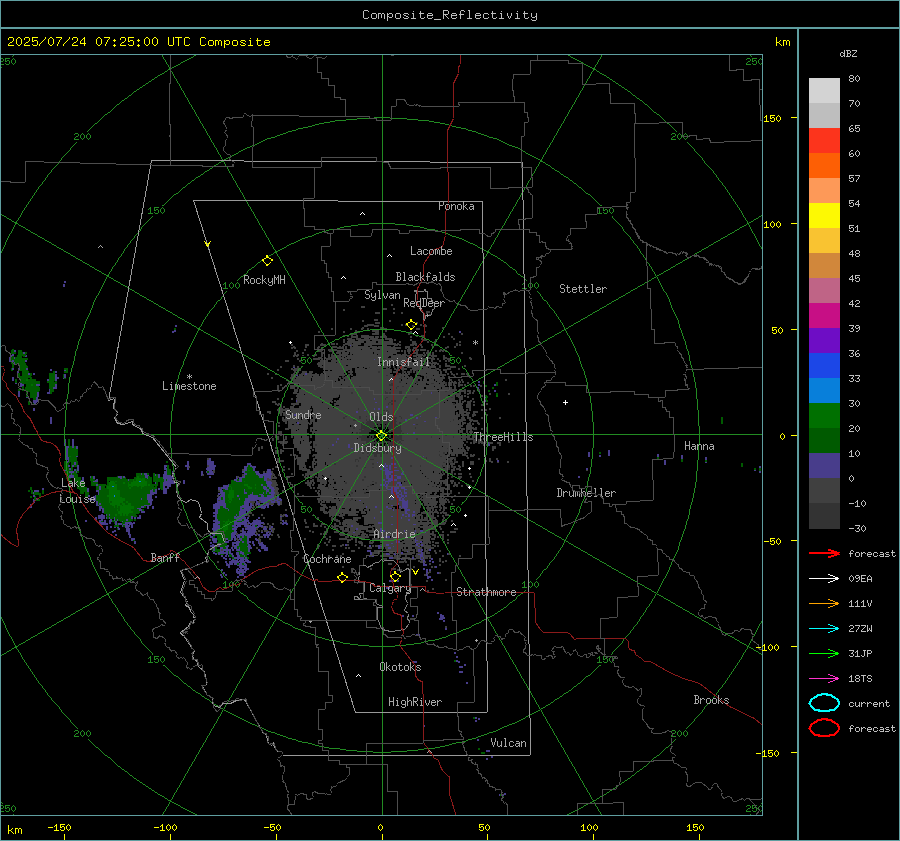Click the white 09EA arrow legend symbol
This screenshot has width=900, height=841.
coord(824,578)
